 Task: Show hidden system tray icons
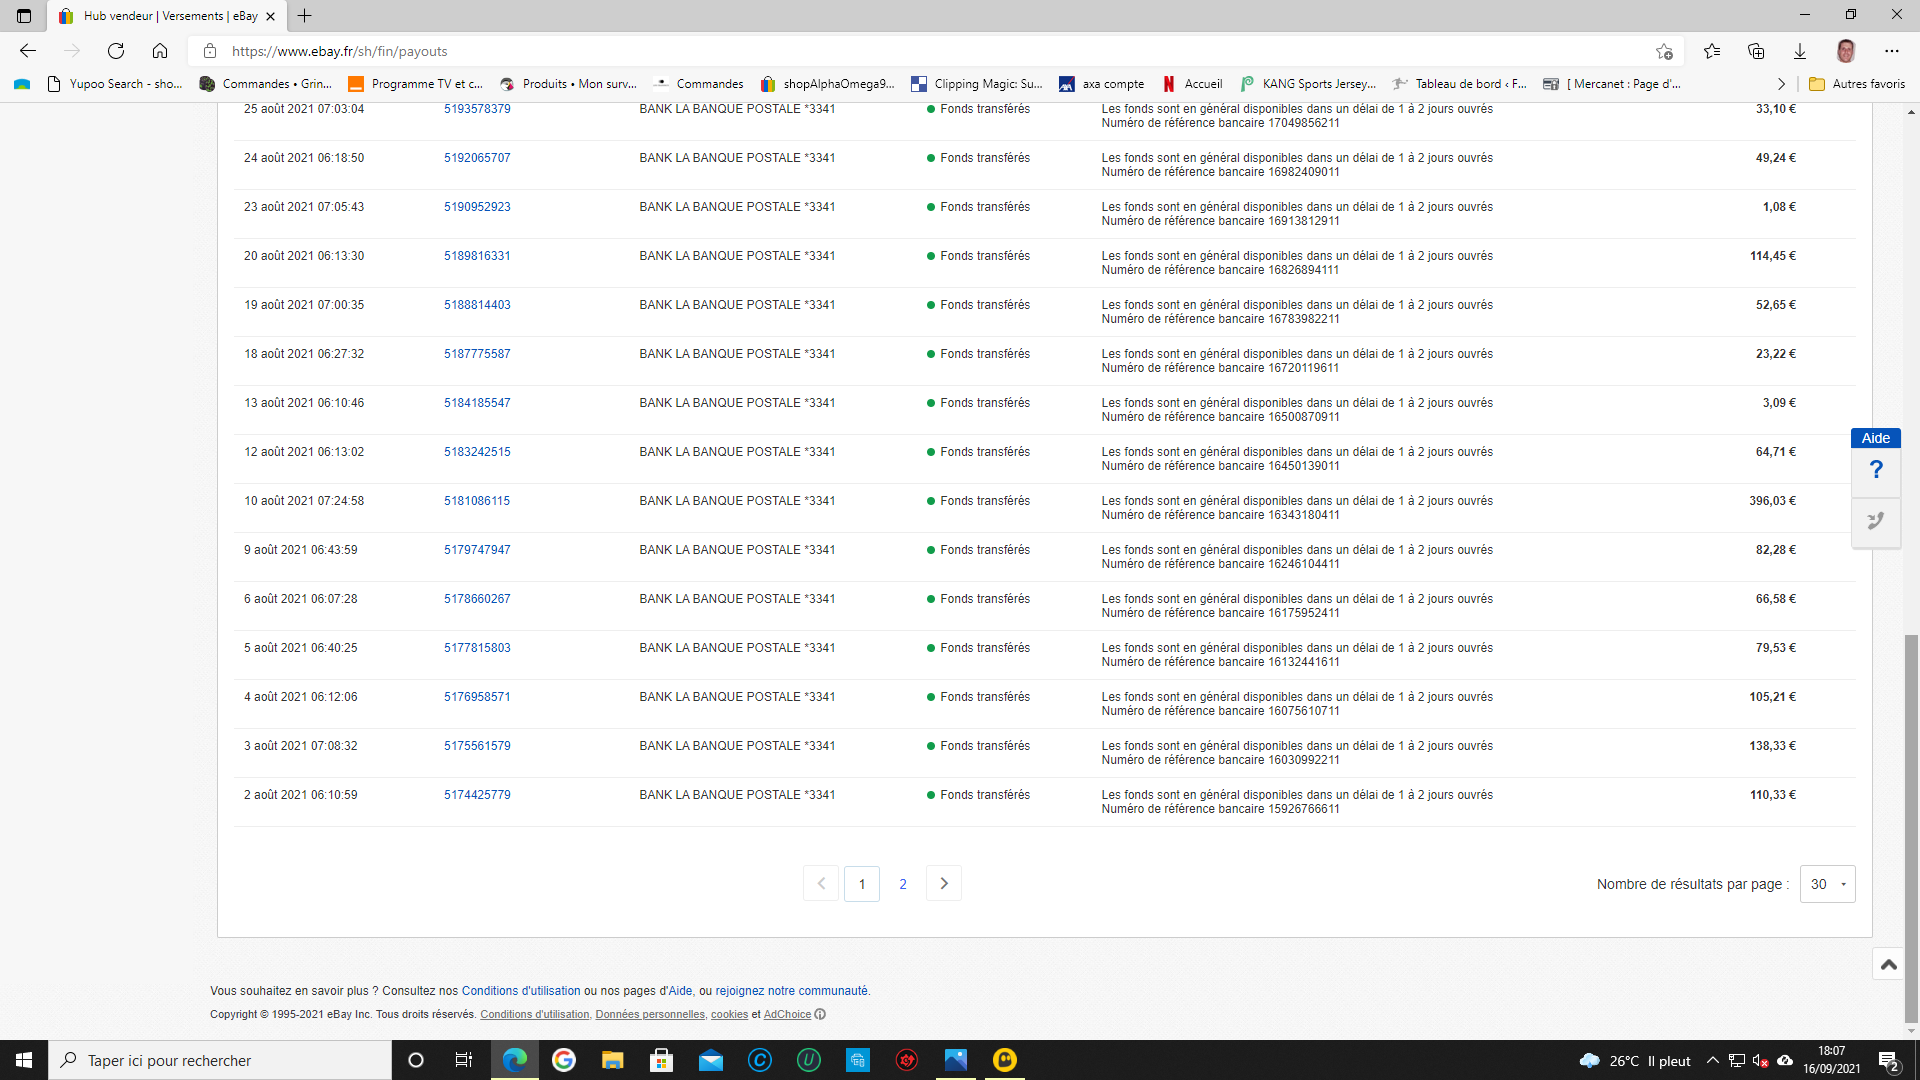[1712, 1060]
